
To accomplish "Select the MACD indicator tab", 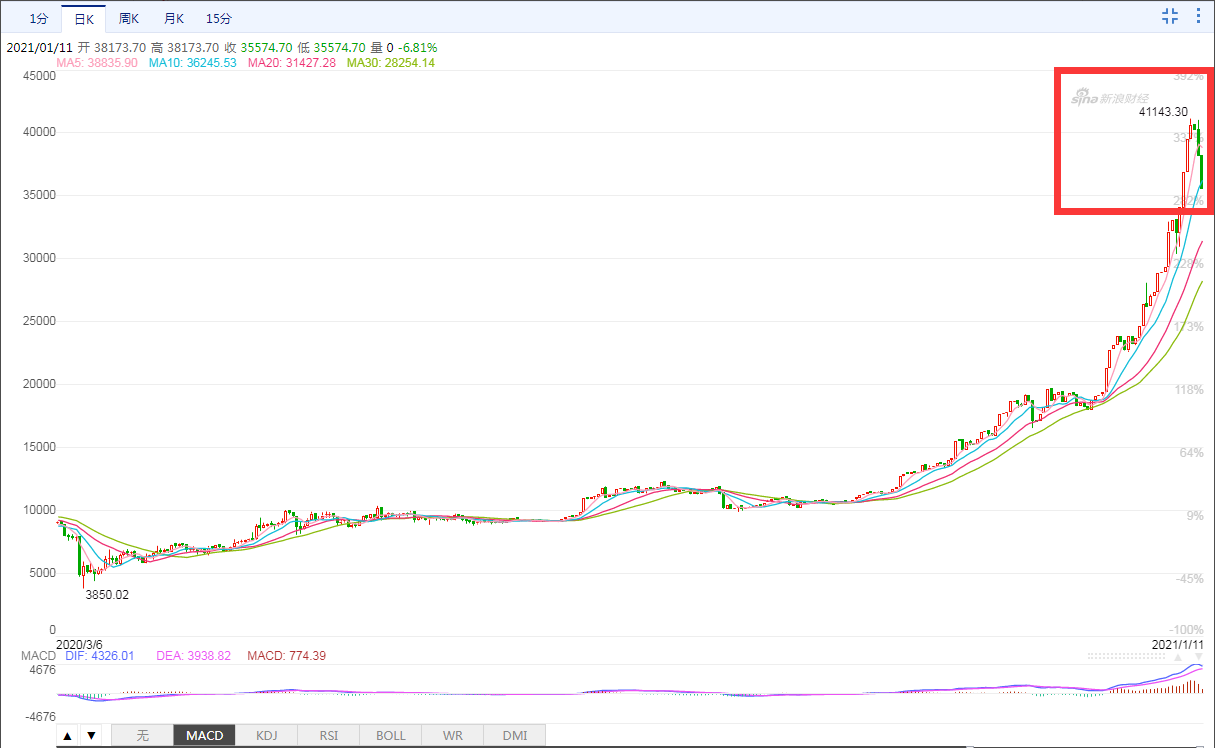I will pyautogui.click(x=204, y=735).
